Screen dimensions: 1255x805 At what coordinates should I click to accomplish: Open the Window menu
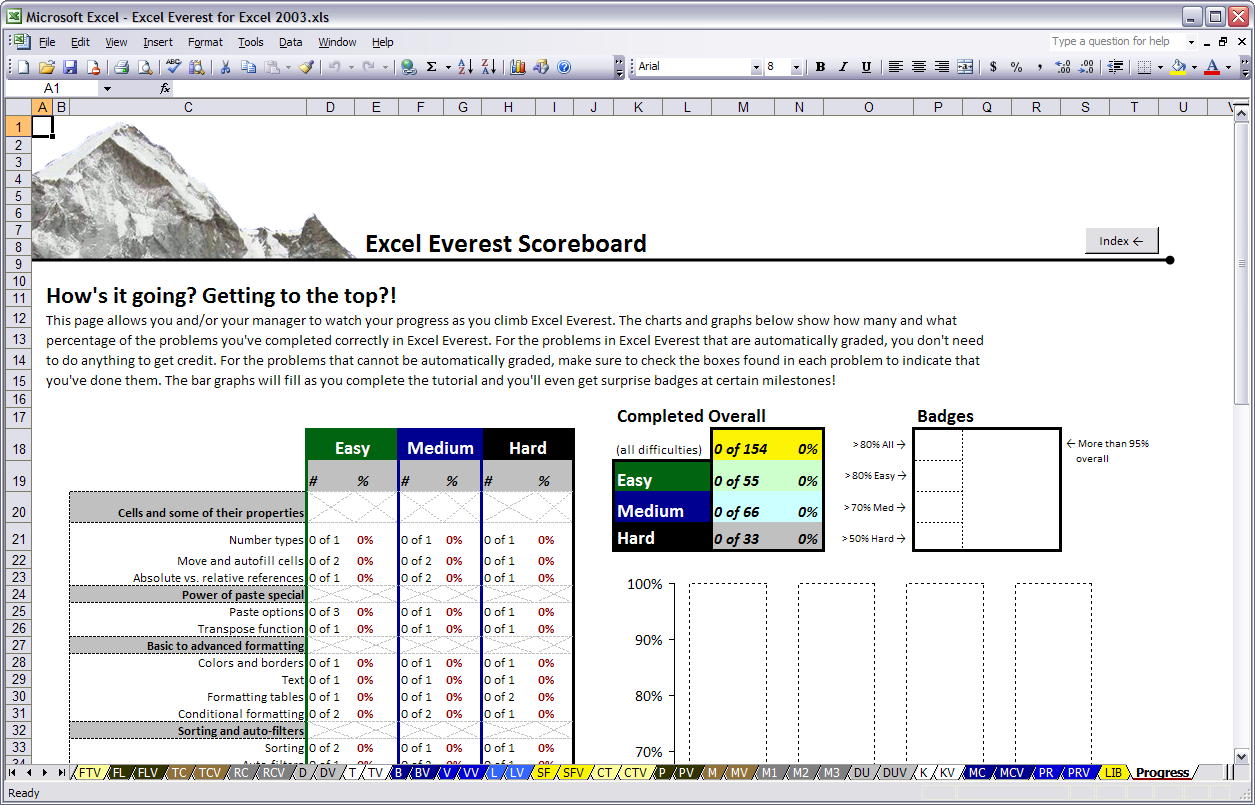pos(337,42)
